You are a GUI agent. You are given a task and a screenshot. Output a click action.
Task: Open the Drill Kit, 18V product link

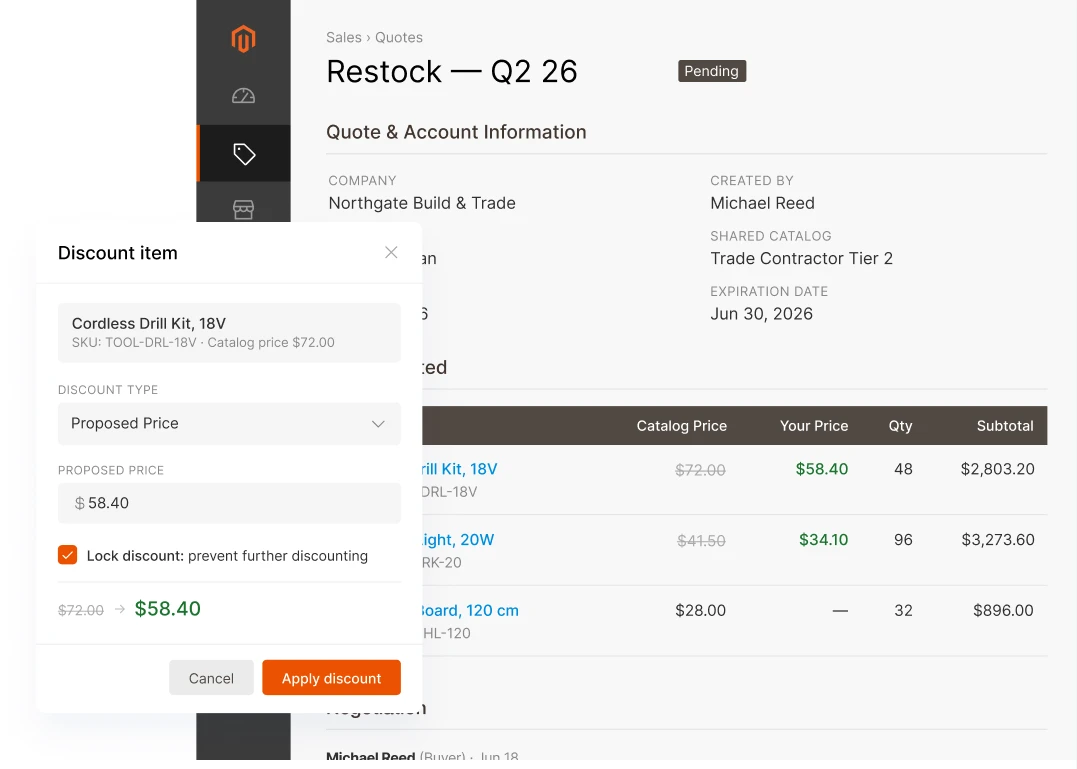(x=459, y=469)
